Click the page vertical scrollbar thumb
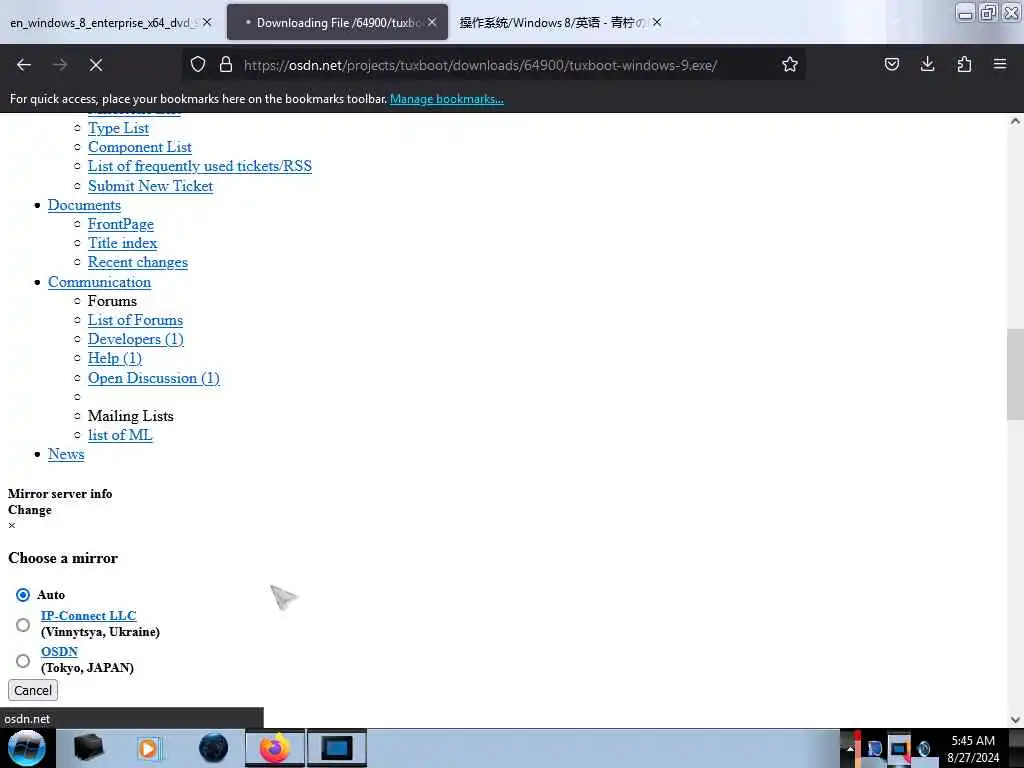Image resolution: width=1024 pixels, height=768 pixels. (x=1015, y=374)
